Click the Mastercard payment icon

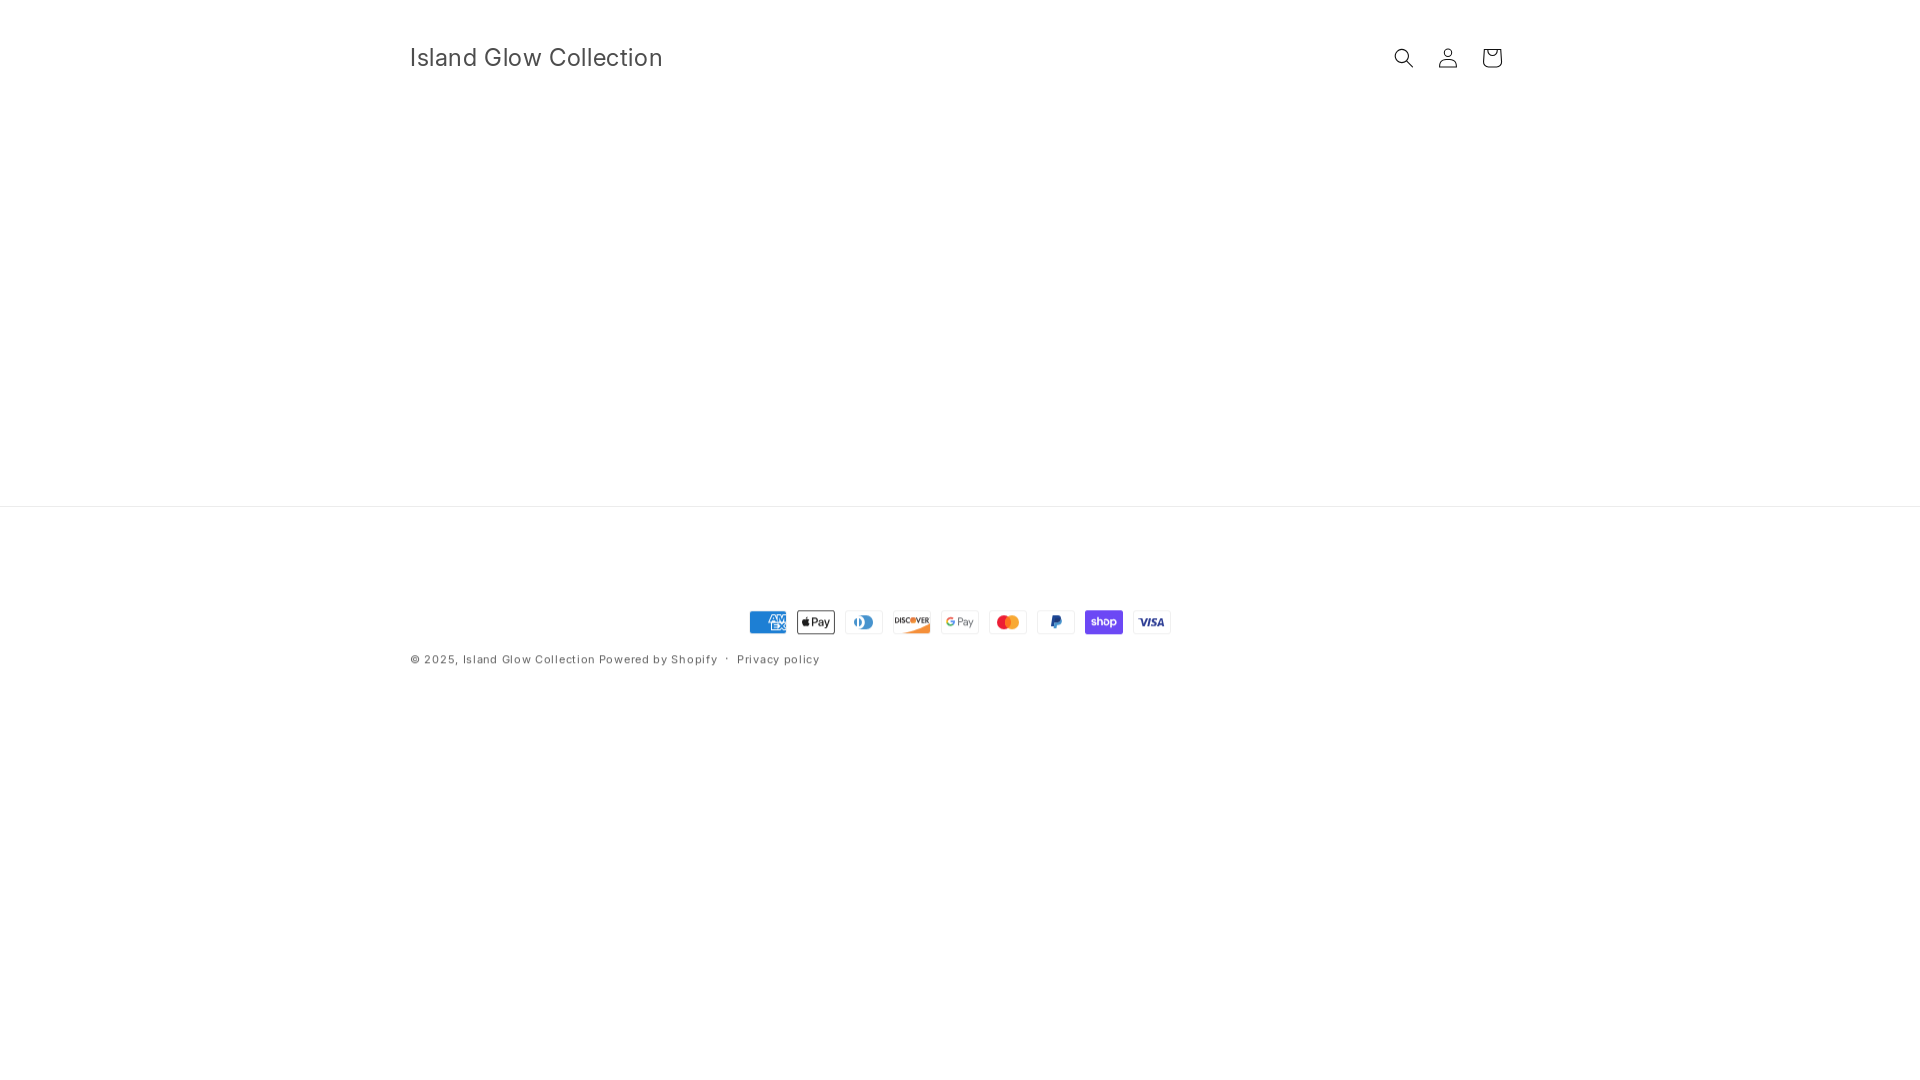(1008, 622)
